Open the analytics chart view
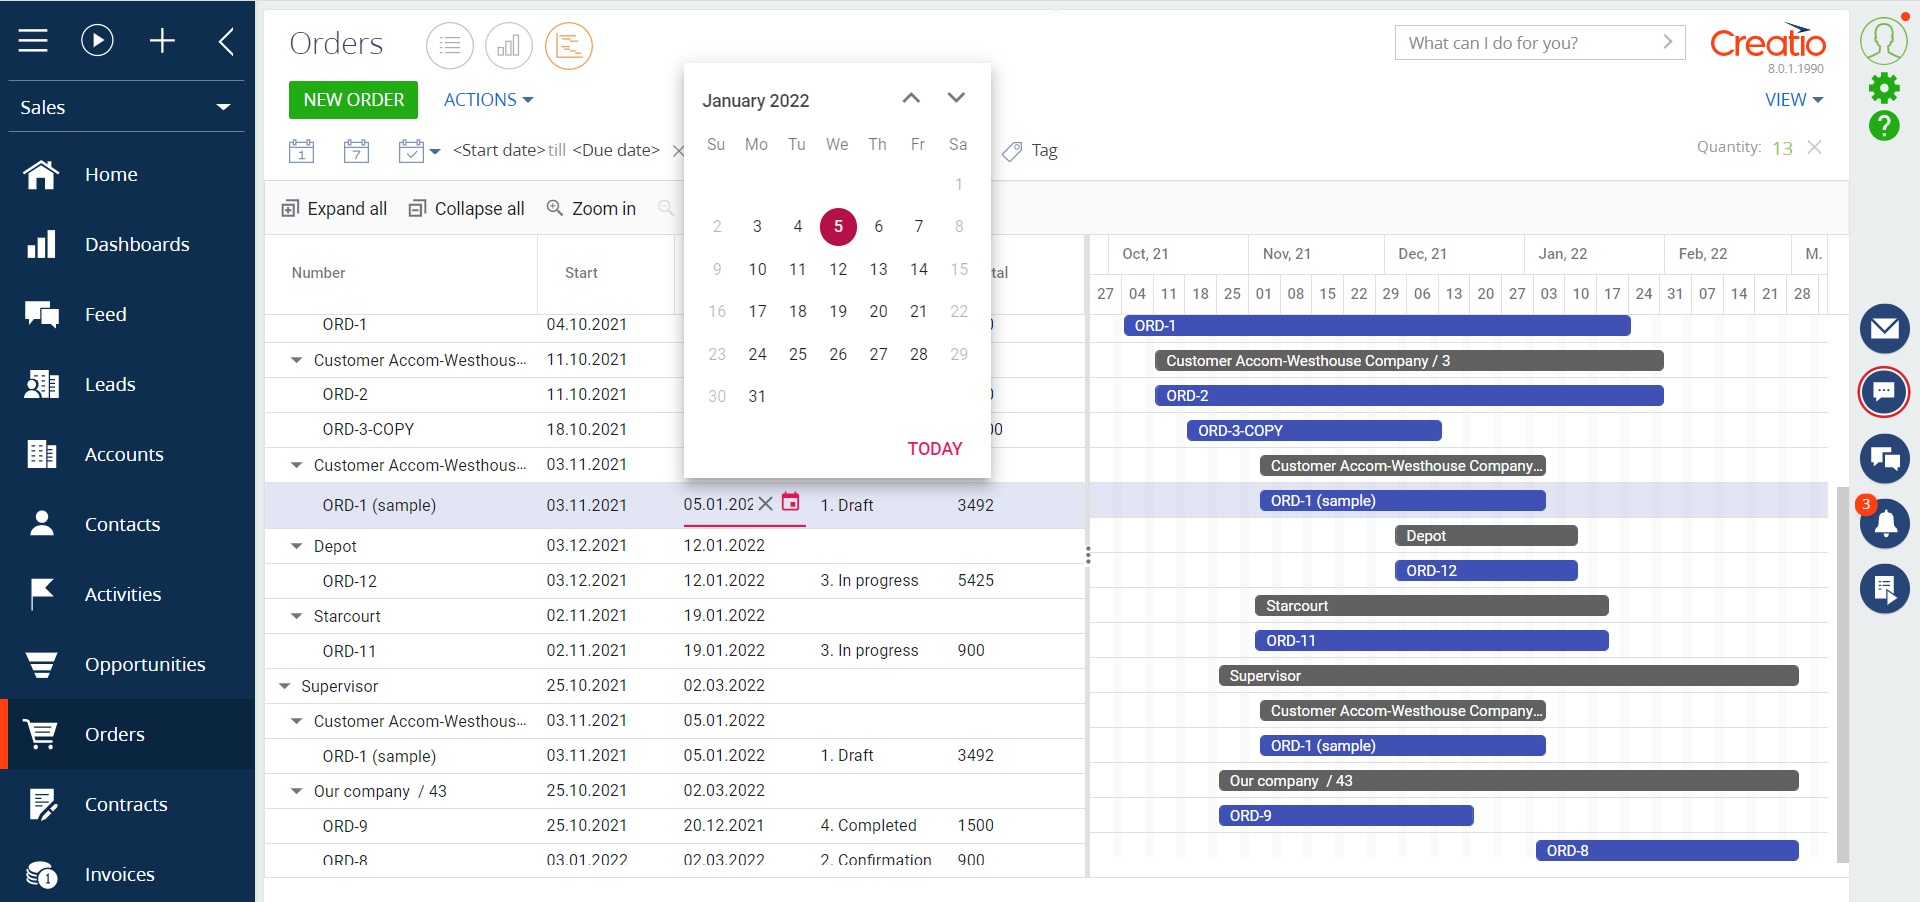Screen dimensions: 1920x902 pos(509,45)
